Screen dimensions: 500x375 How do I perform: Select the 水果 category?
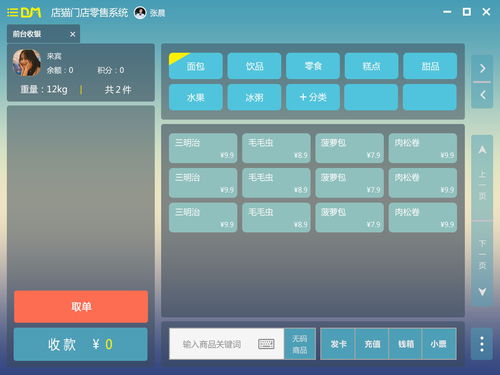196,97
